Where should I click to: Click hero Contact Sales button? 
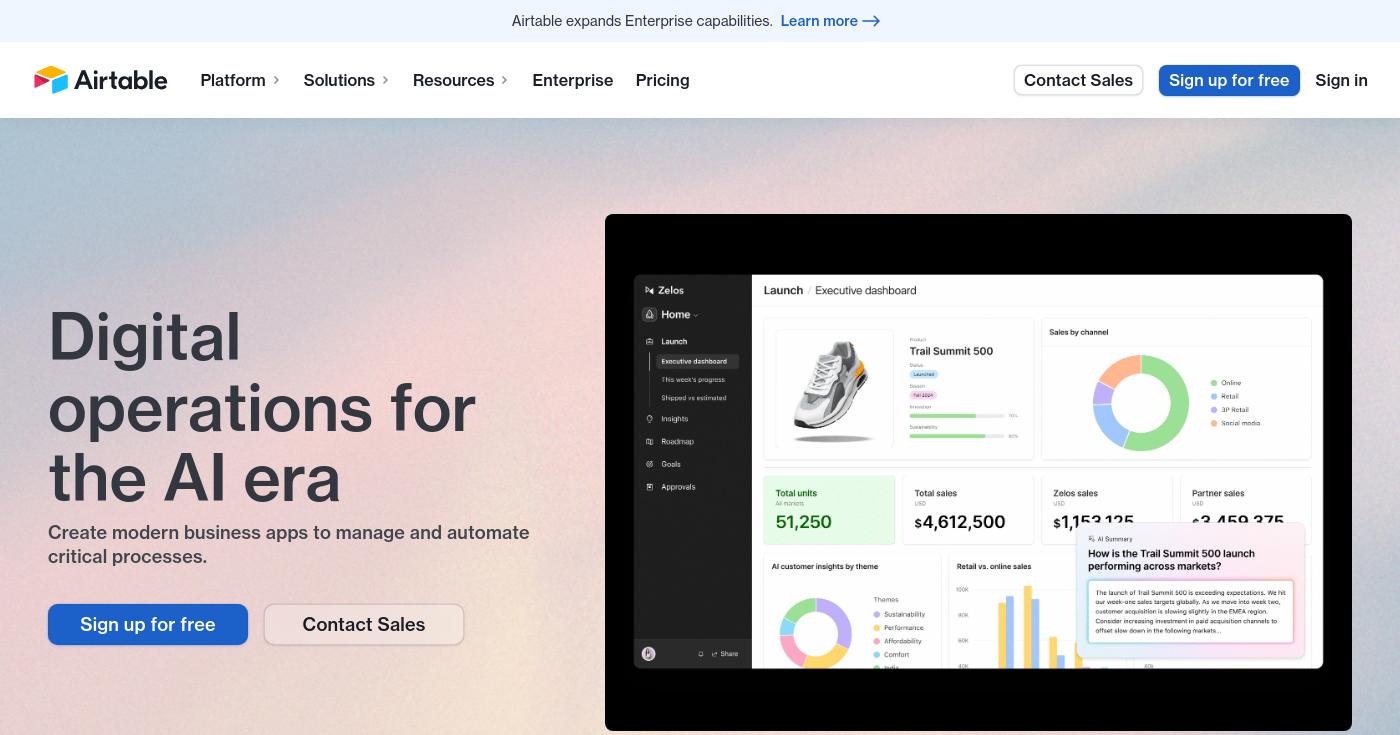pyautogui.click(x=364, y=624)
